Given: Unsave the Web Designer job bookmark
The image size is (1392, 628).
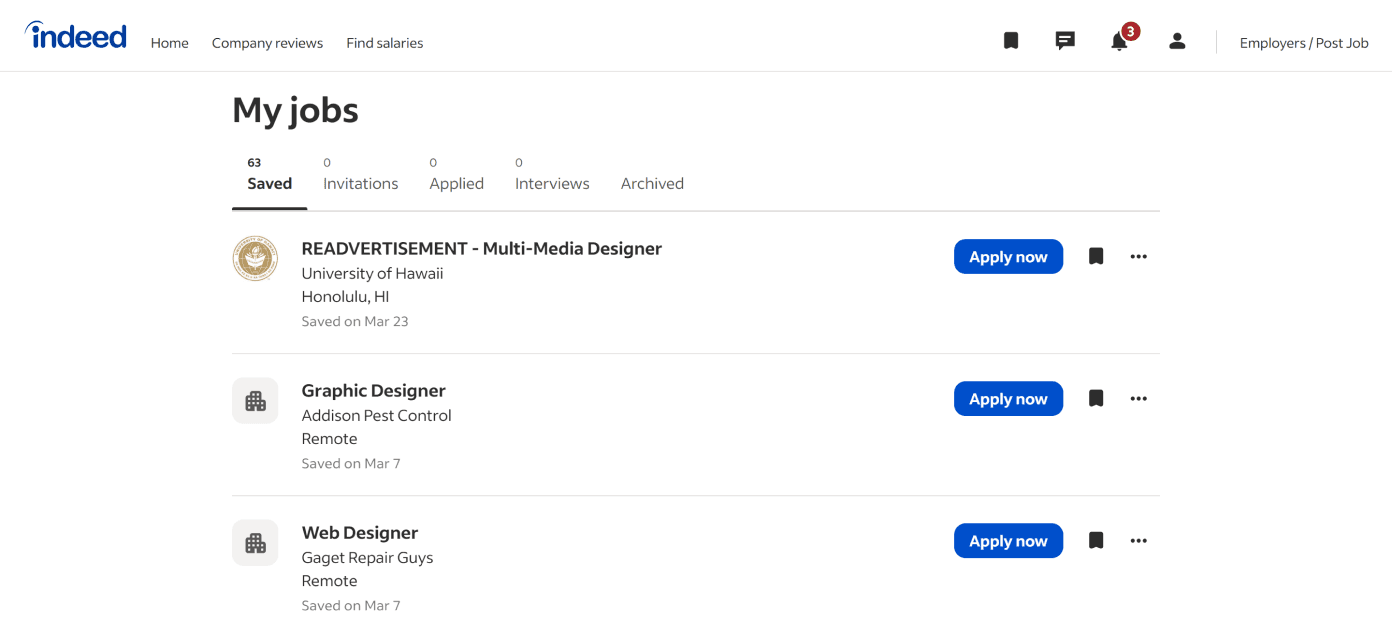Looking at the screenshot, I should click(1096, 540).
